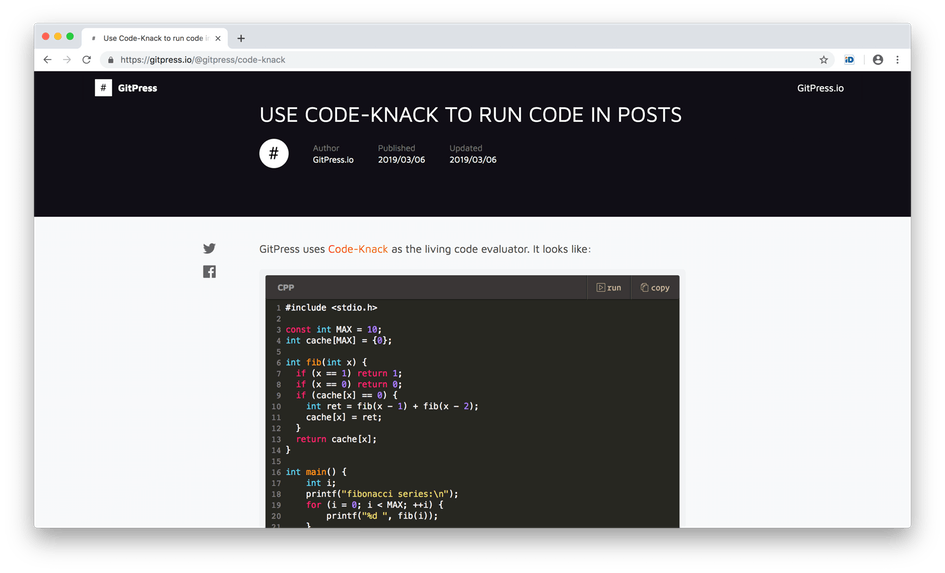Click updated date 2019/03/06

(472, 160)
